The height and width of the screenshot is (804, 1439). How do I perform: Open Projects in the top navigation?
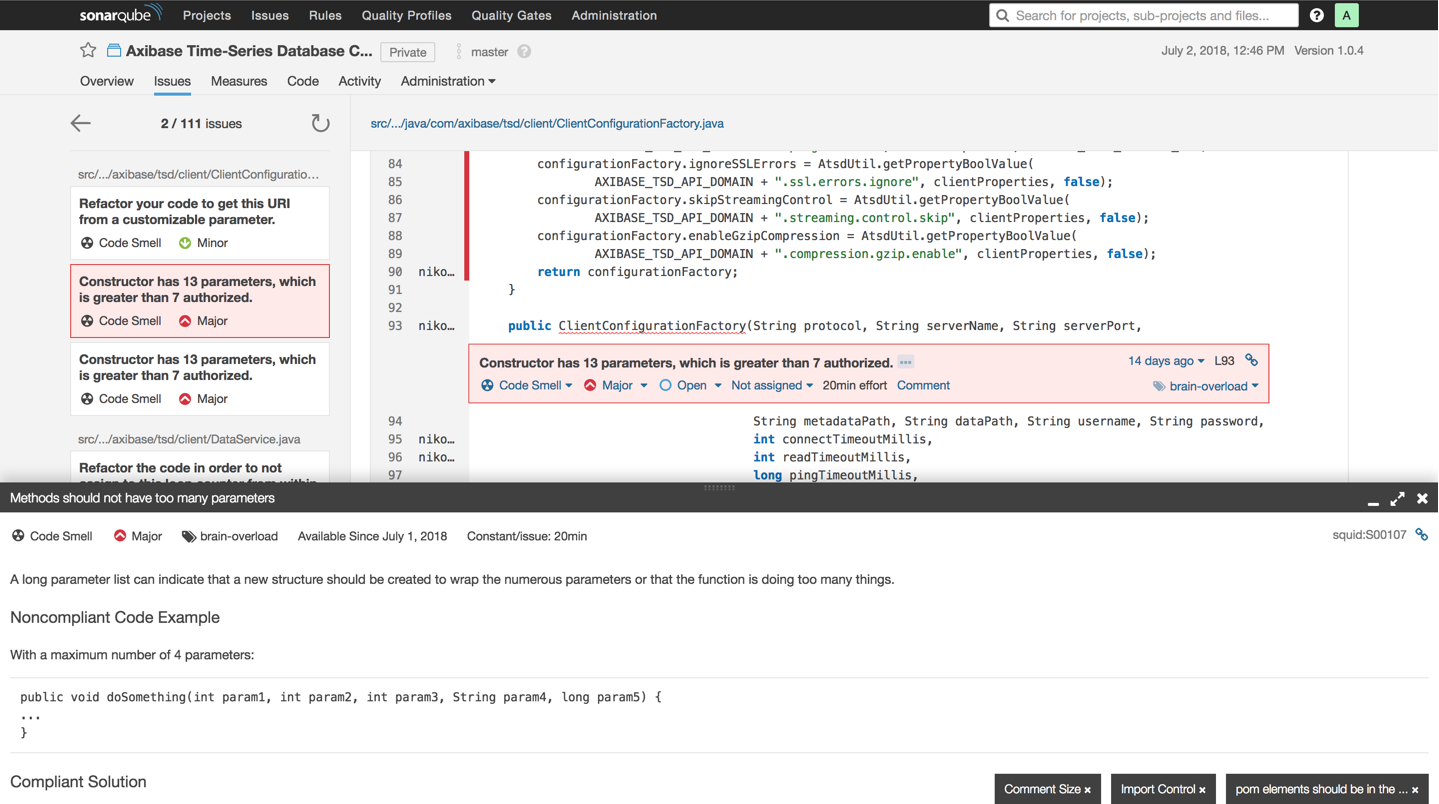click(x=207, y=15)
